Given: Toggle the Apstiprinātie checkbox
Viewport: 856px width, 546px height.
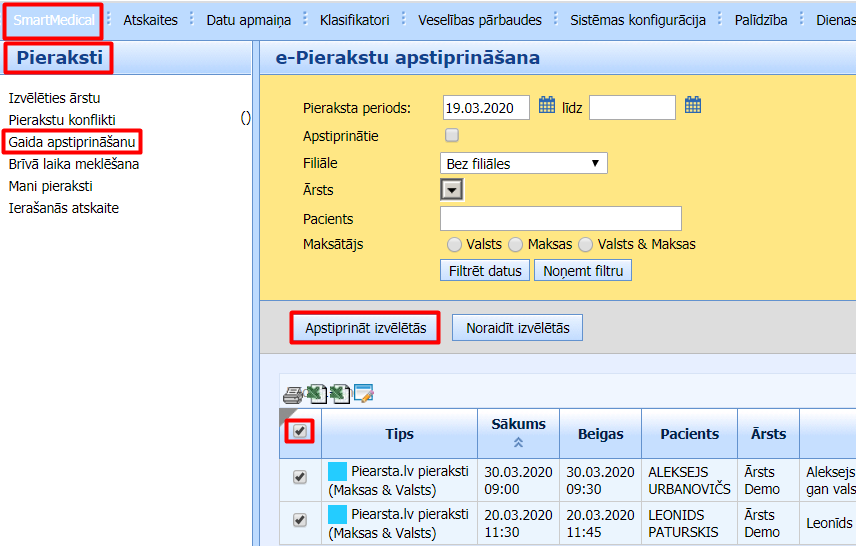Looking at the screenshot, I should (x=452, y=135).
